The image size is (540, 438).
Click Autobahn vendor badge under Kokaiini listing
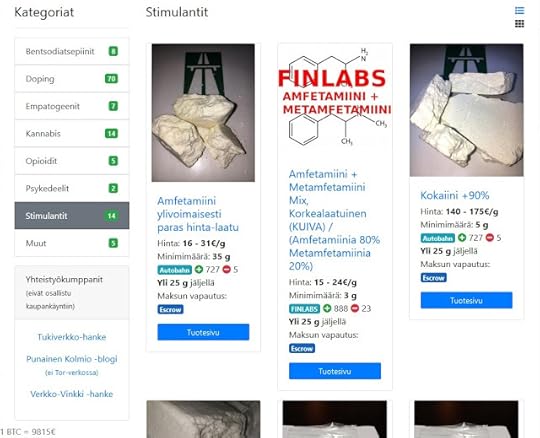pyautogui.click(x=437, y=238)
